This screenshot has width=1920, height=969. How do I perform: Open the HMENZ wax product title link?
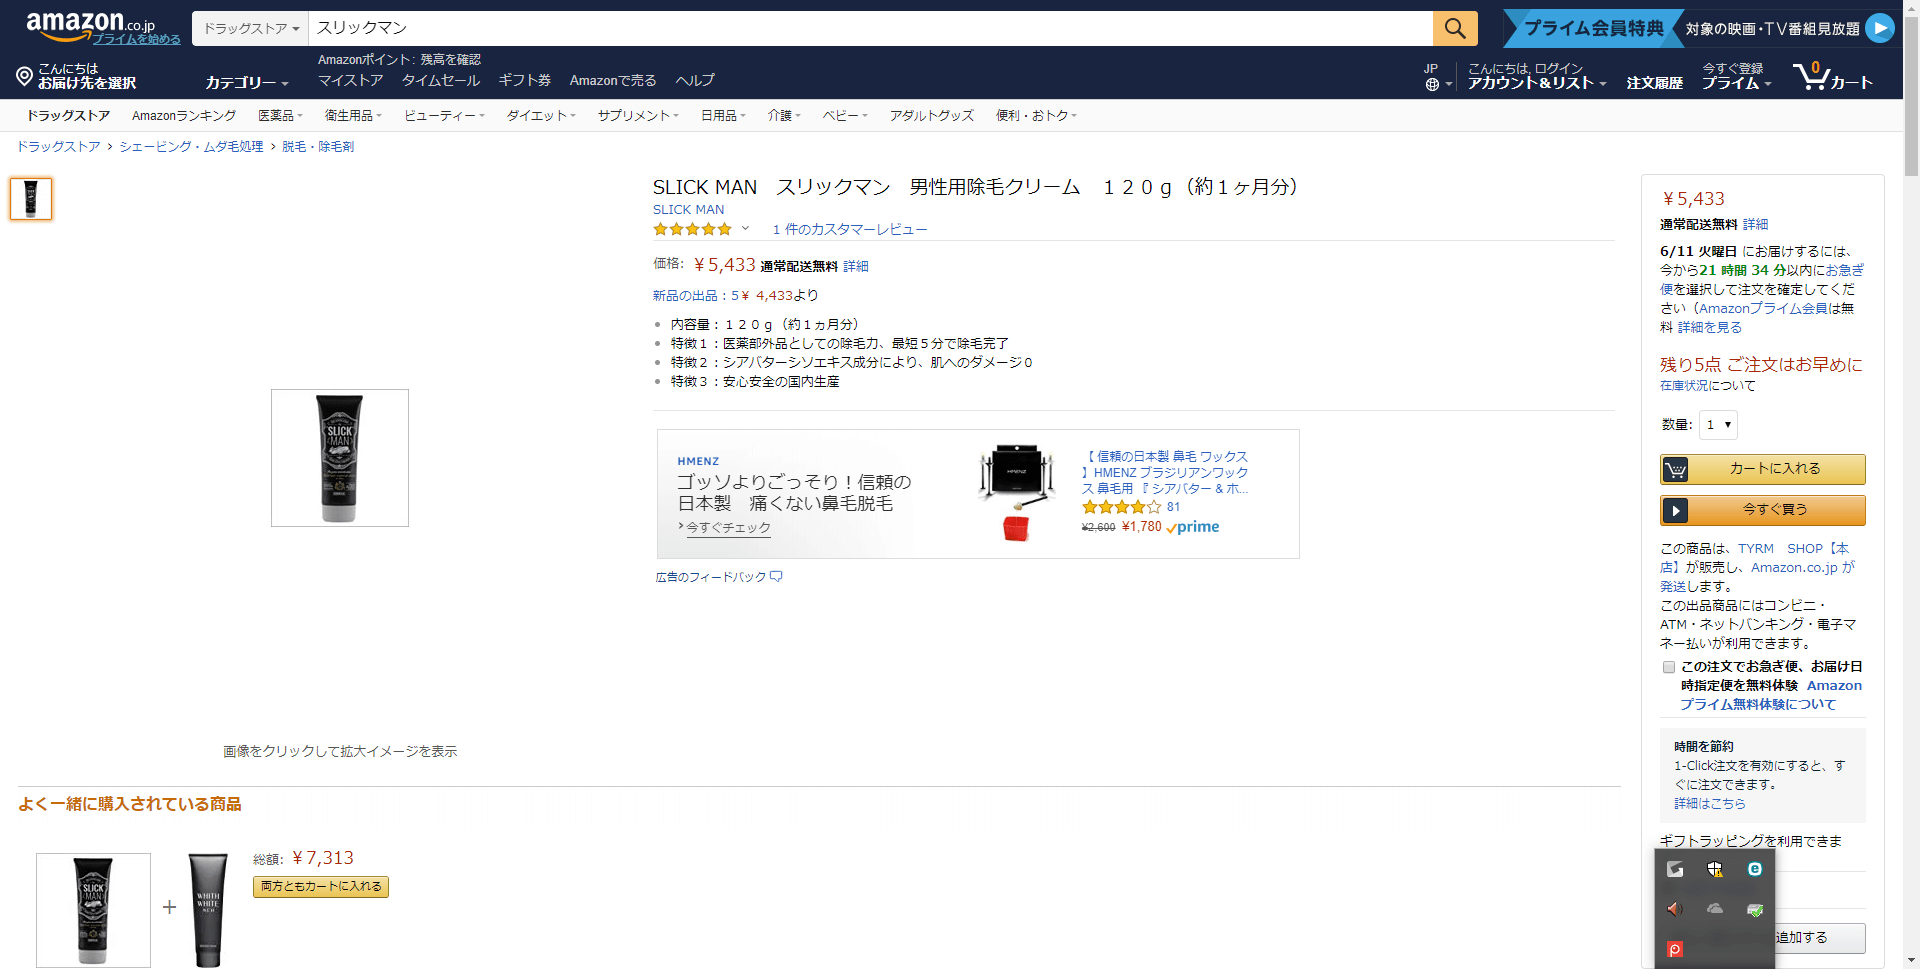(1165, 472)
